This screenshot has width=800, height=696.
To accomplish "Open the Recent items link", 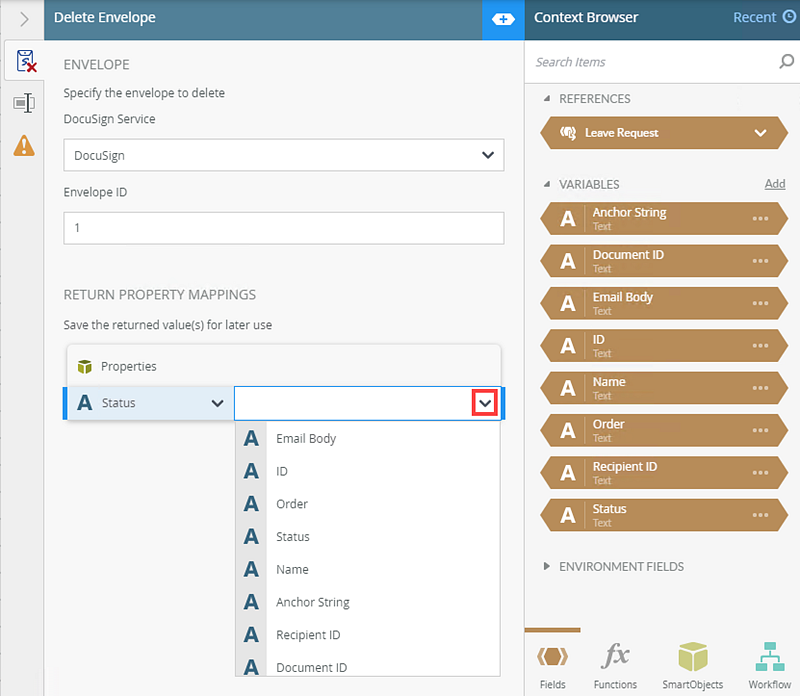I will pos(763,17).
